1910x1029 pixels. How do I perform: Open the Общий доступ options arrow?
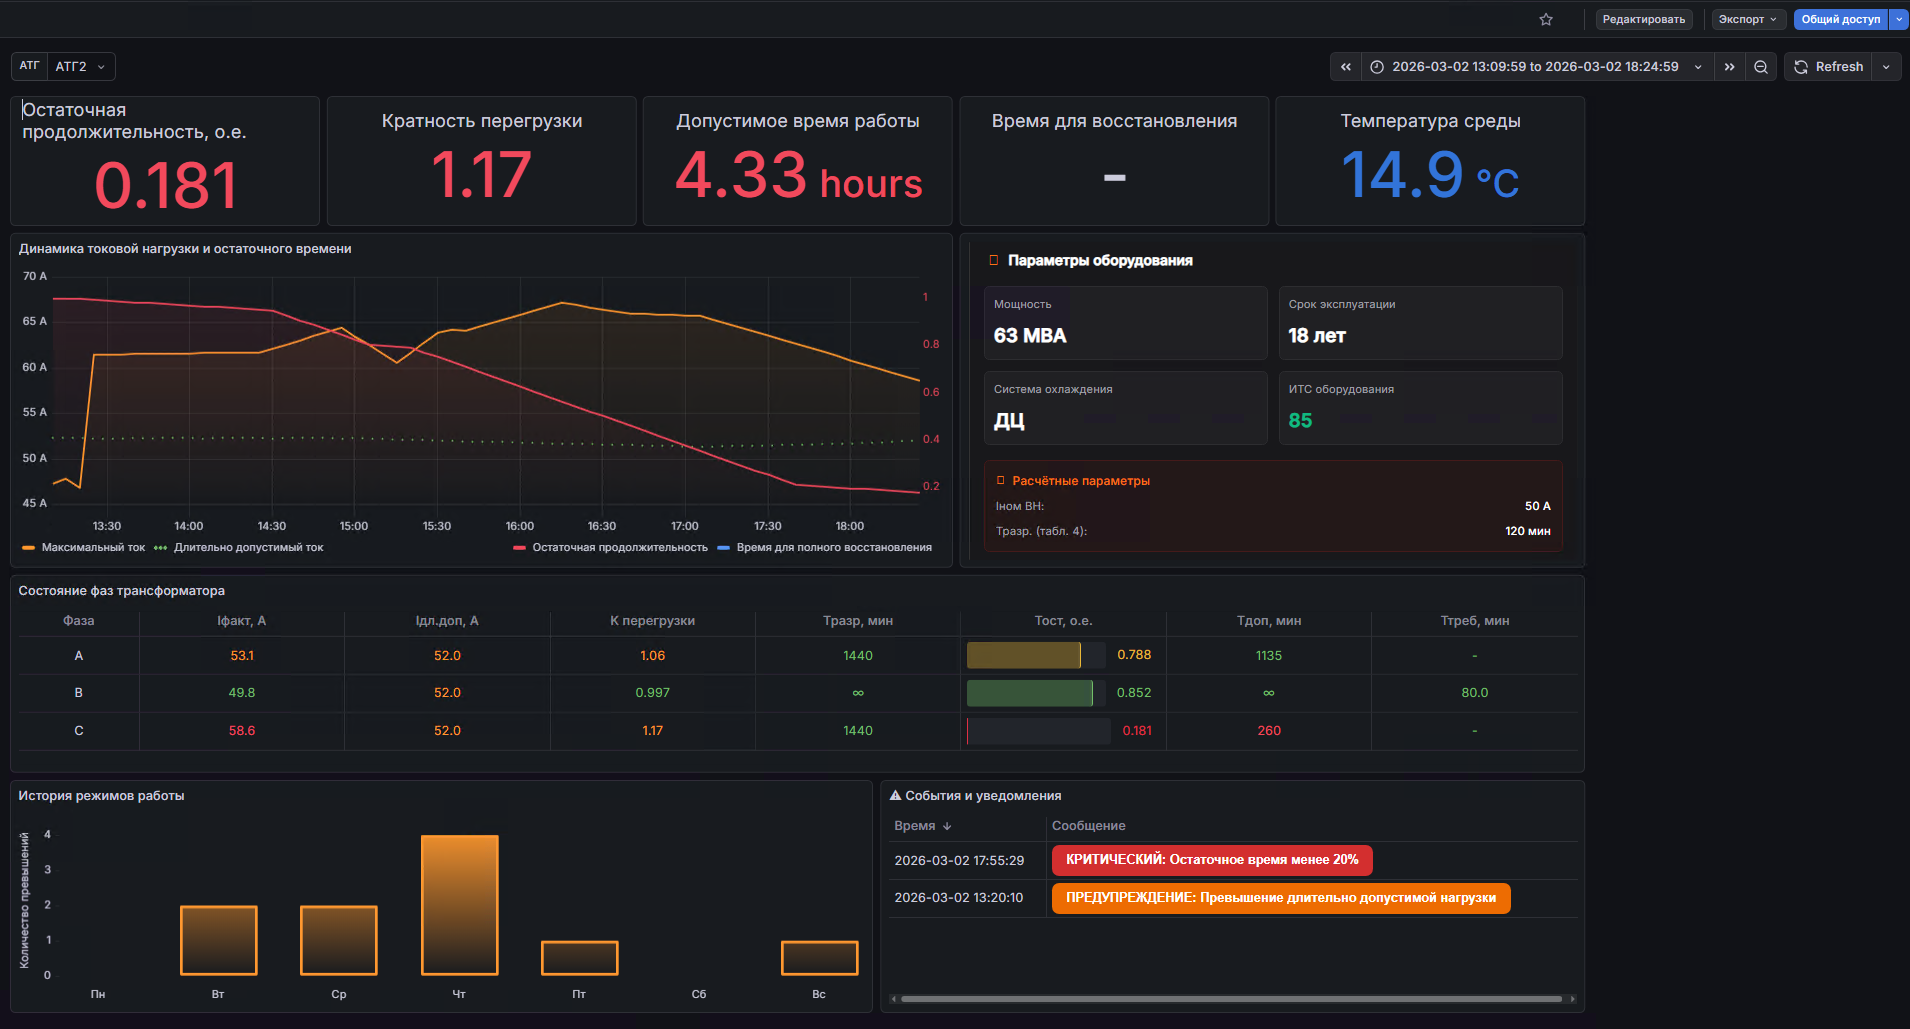pos(1899,19)
